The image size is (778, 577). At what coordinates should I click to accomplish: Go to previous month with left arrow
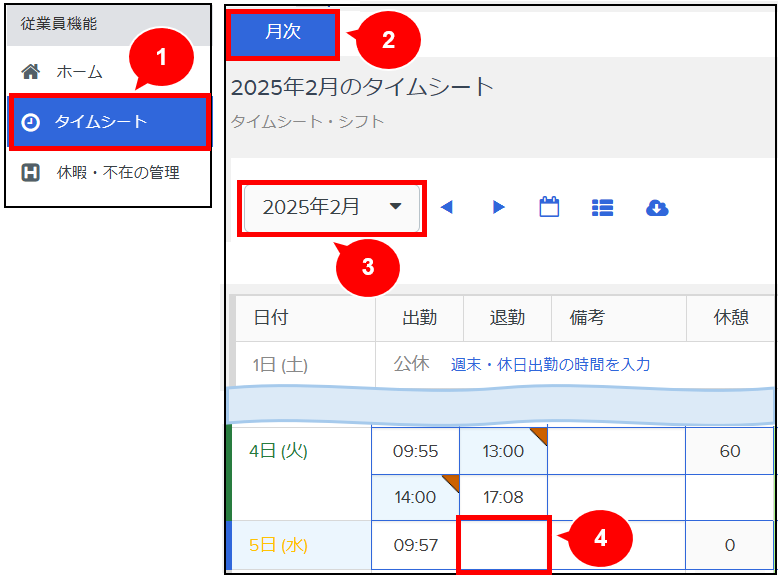coord(447,207)
